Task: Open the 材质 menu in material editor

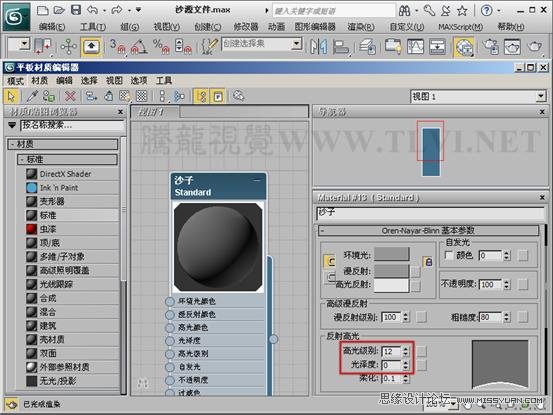Action: (40, 81)
